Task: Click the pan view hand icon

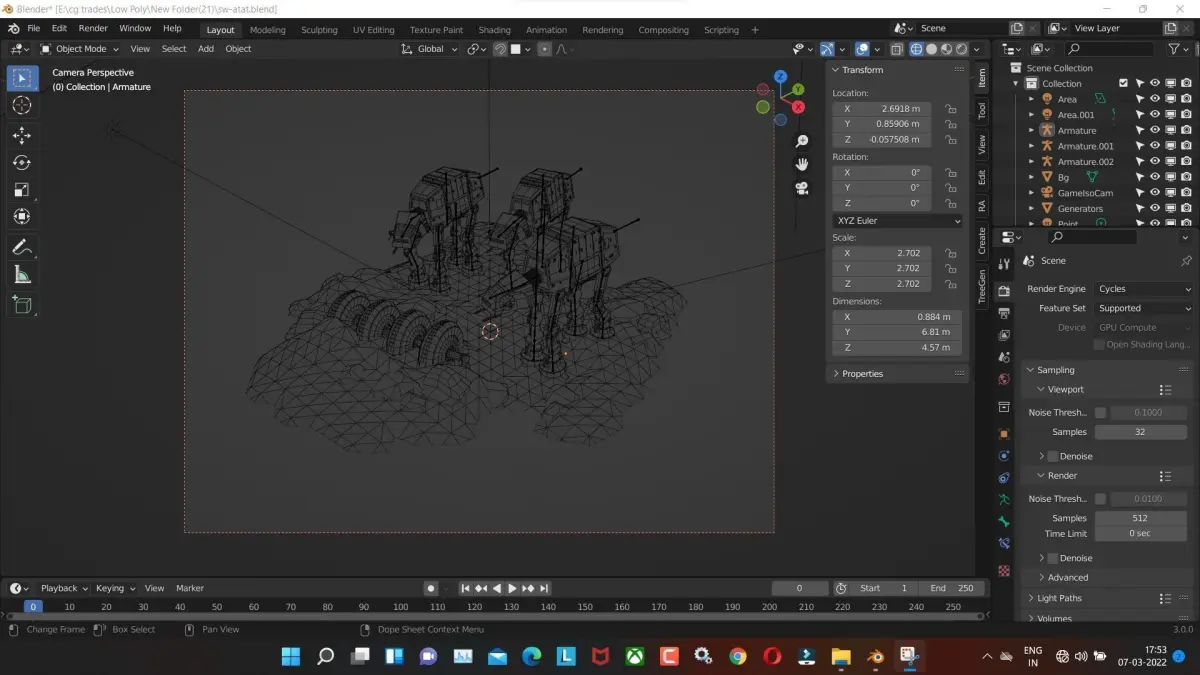Action: [802, 164]
